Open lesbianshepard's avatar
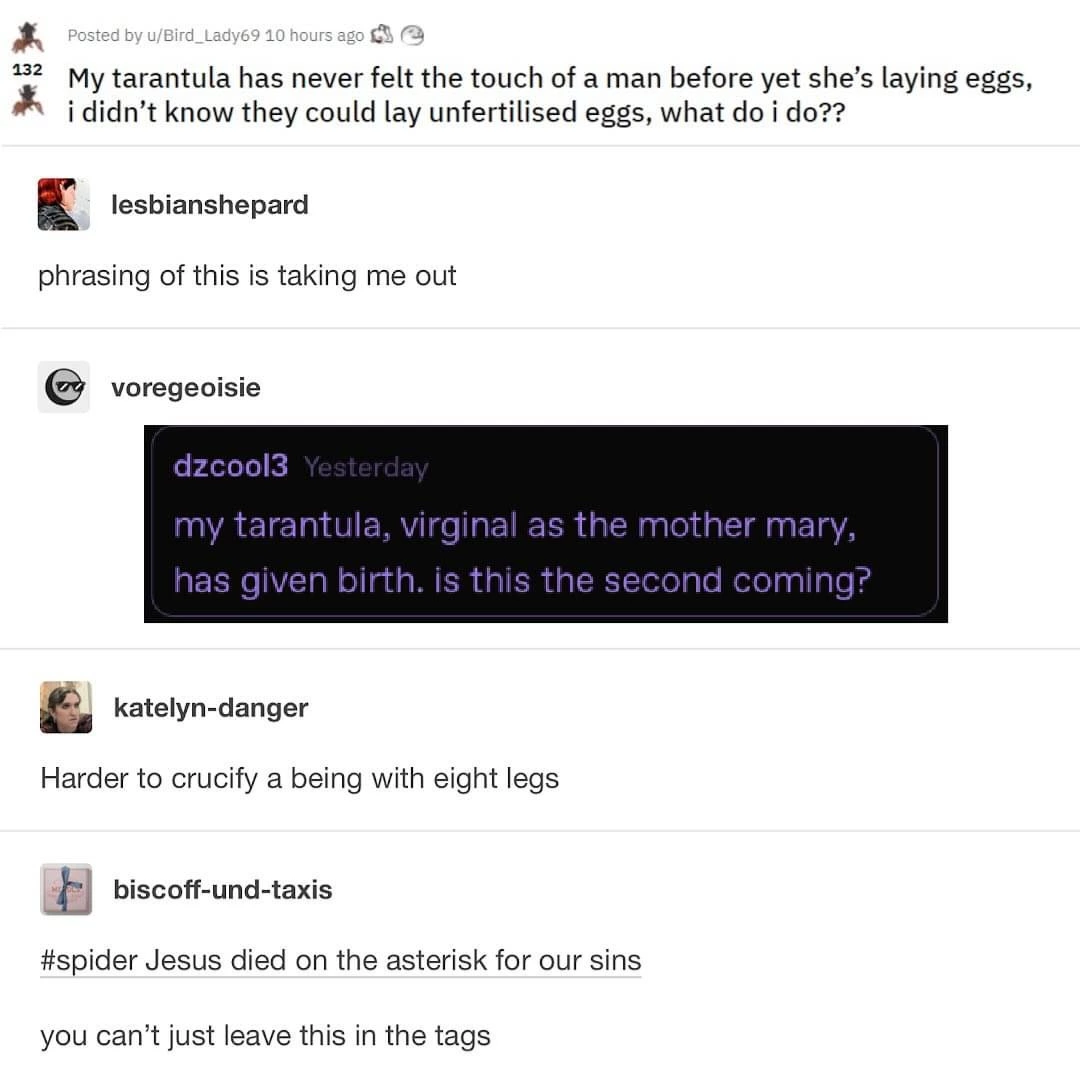1080x1080 pixels. click(x=63, y=205)
